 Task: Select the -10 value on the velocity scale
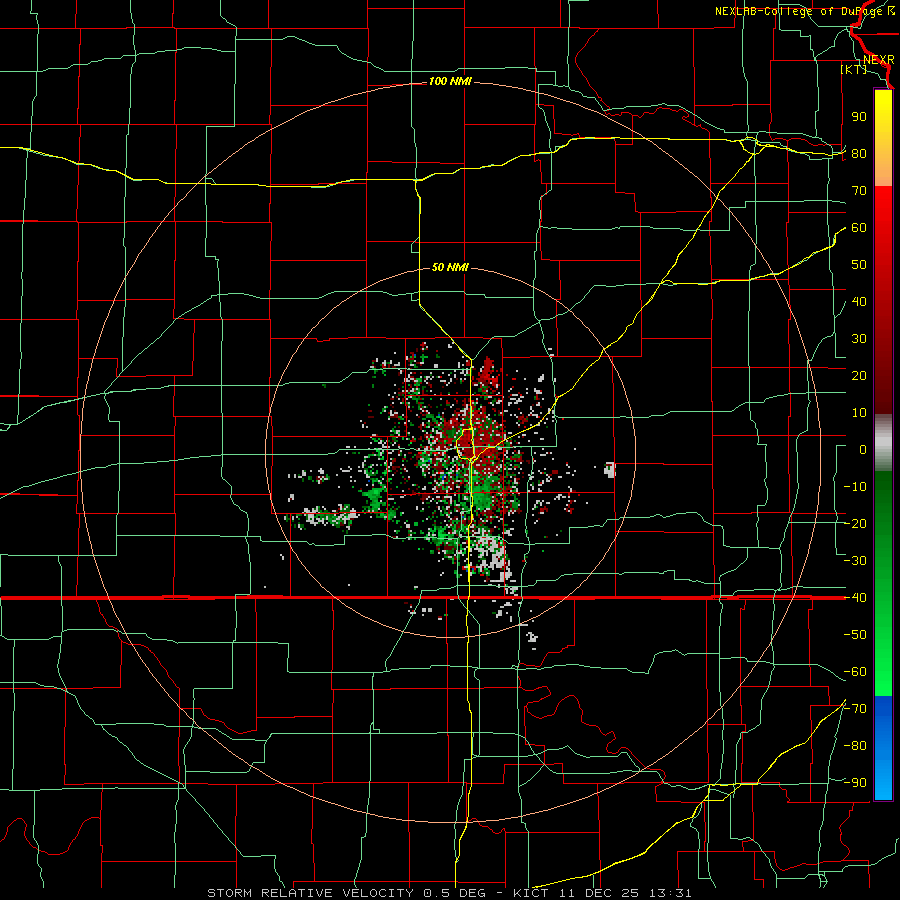point(855,487)
